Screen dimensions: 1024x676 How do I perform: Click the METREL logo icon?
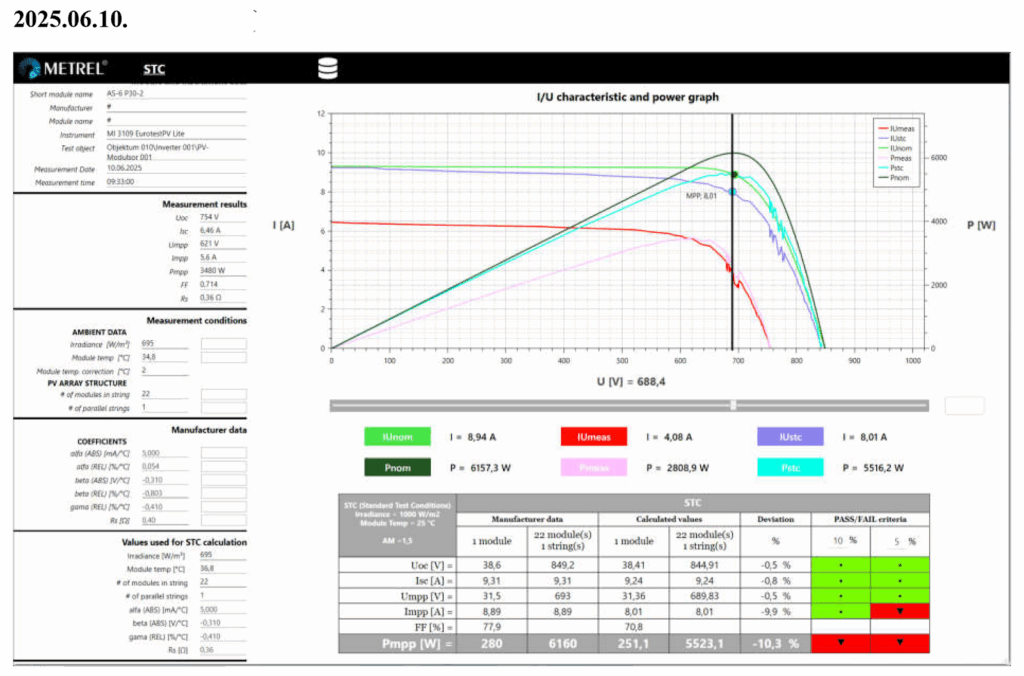pyautogui.click(x=29, y=68)
